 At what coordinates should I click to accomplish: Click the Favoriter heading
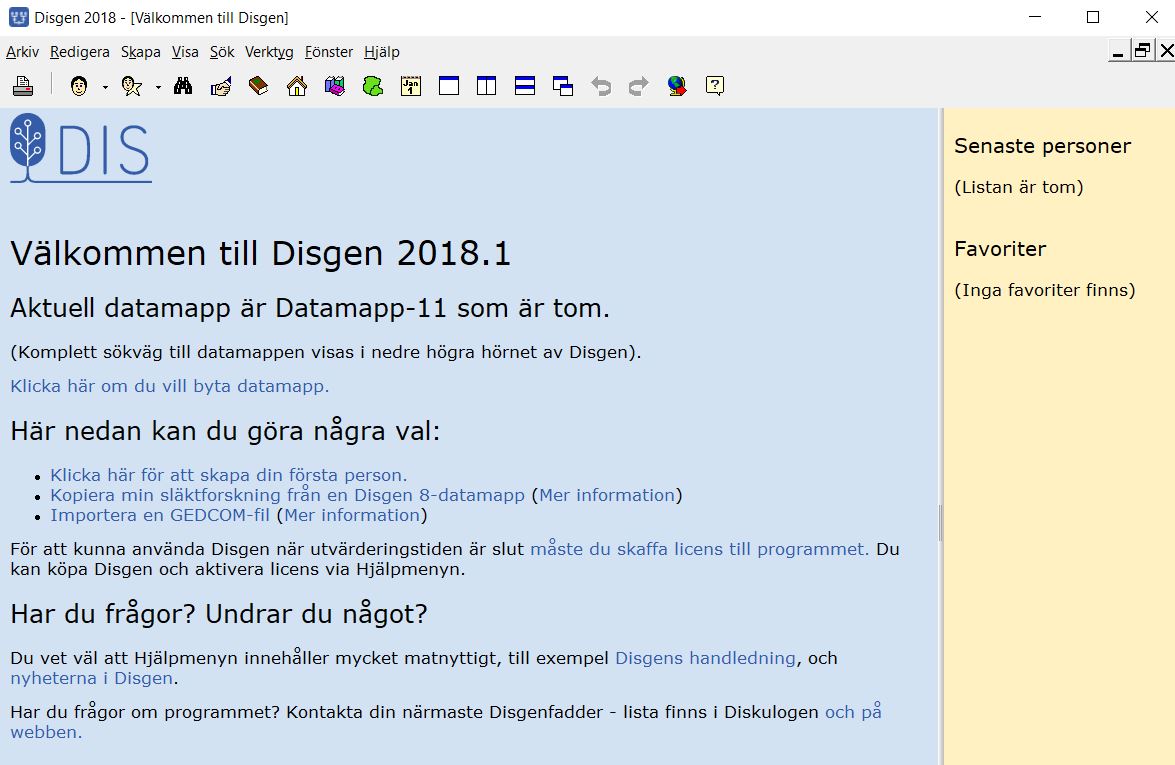1000,249
